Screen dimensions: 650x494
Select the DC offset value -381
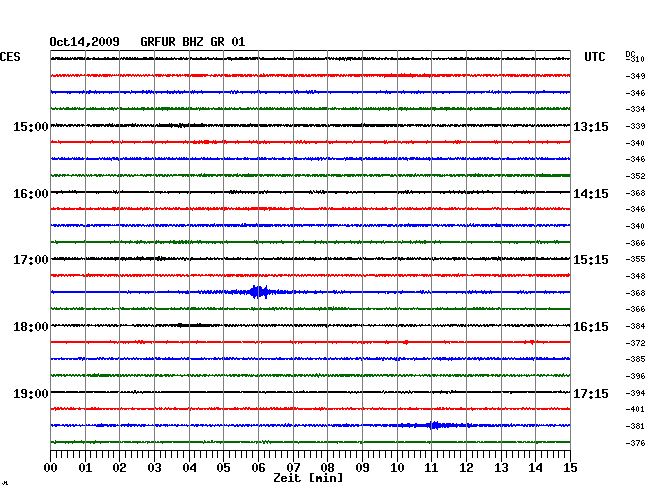coord(635,426)
